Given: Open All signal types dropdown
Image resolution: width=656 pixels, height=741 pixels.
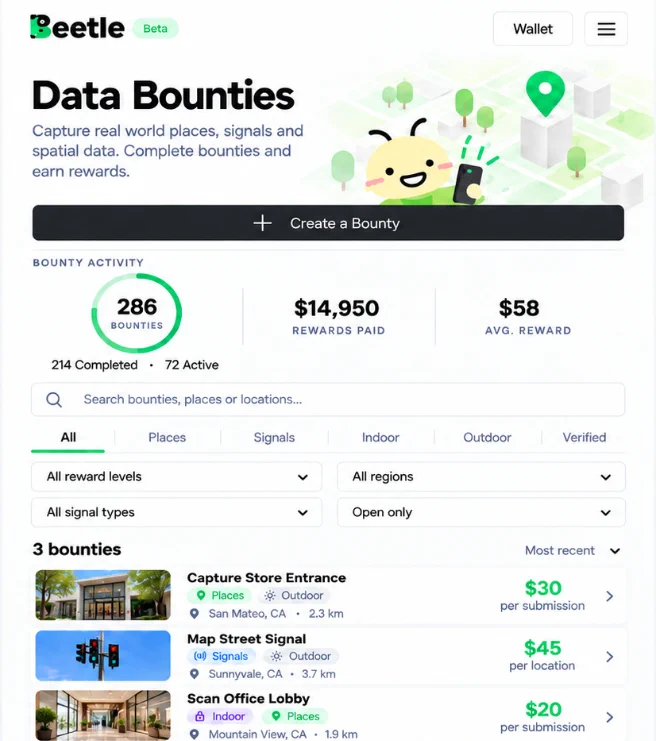Looking at the screenshot, I should click(x=176, y=512).
